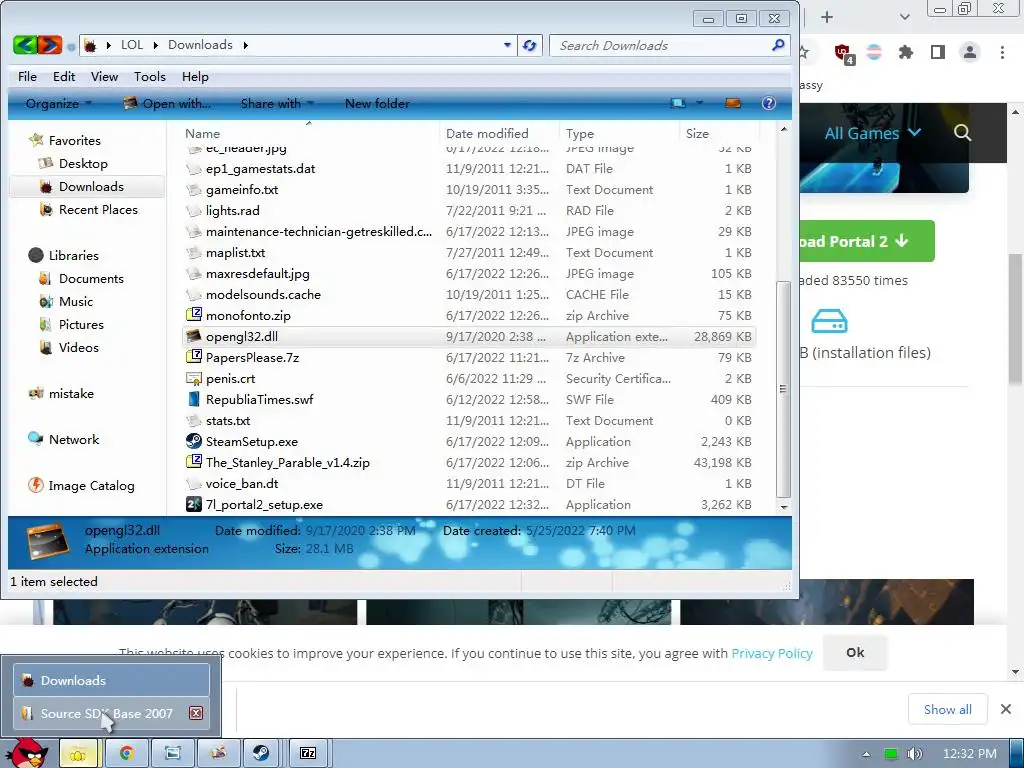
Task: Open the Explorer help icon
Action: tap(769, 103)
